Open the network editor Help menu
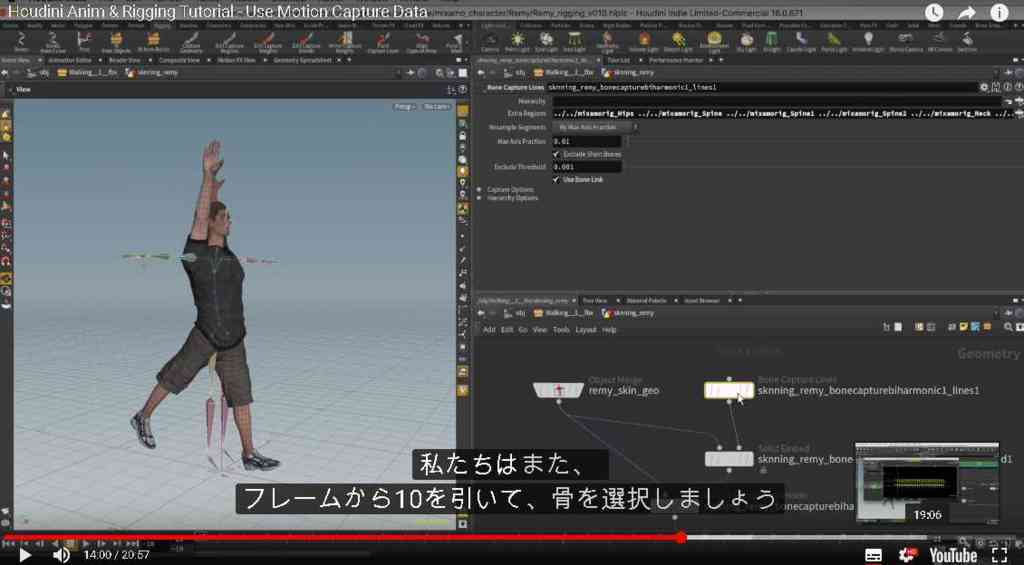1024x565 pixels. [609, 330]
